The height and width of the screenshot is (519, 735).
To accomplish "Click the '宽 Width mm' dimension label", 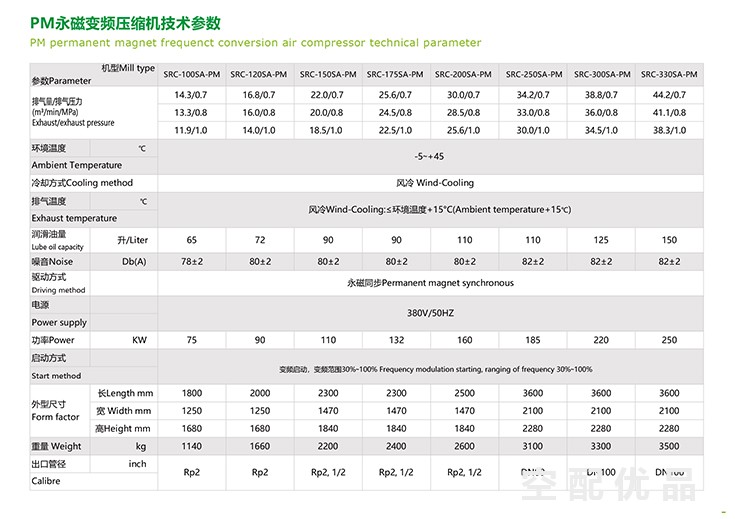I will (x=124, y=411).
